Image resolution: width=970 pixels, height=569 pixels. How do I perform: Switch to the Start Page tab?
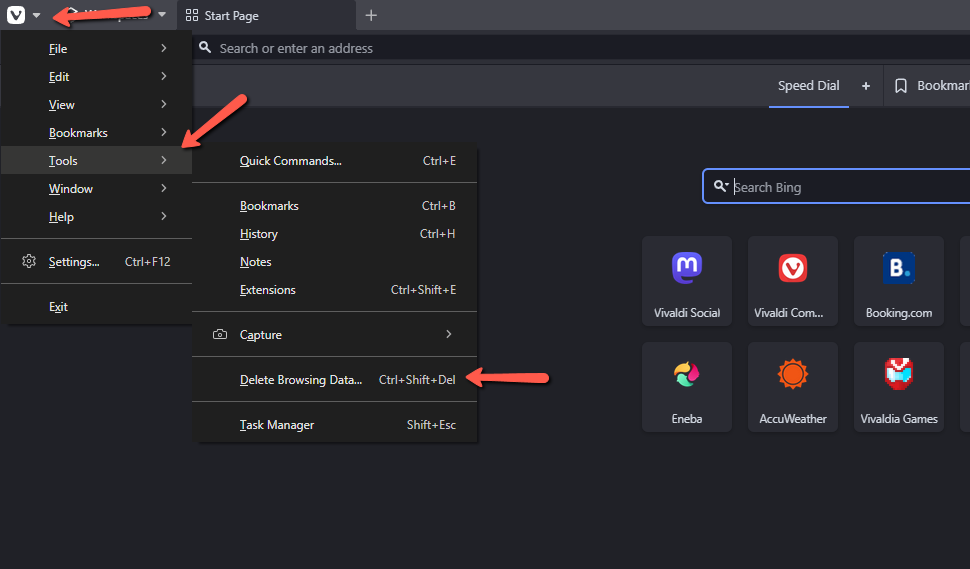(266, 15)
